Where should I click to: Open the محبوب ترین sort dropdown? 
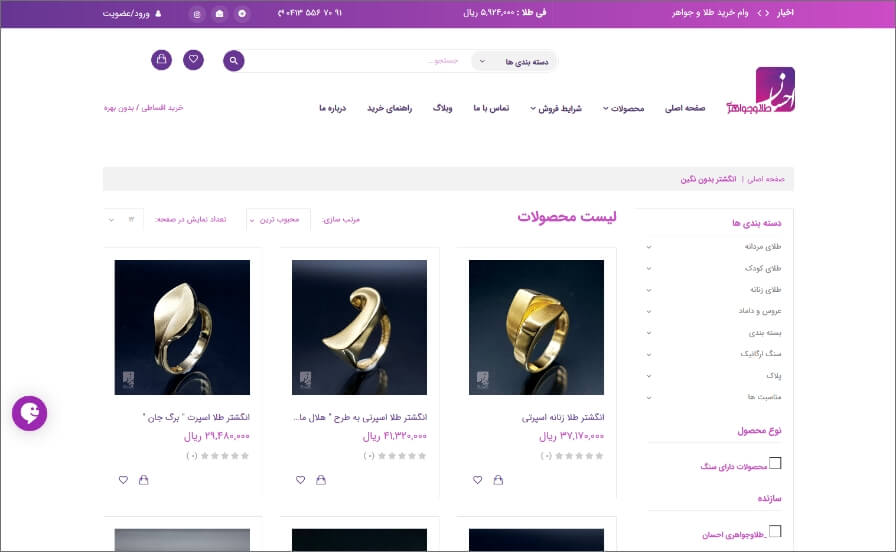(x=279, y=220)
